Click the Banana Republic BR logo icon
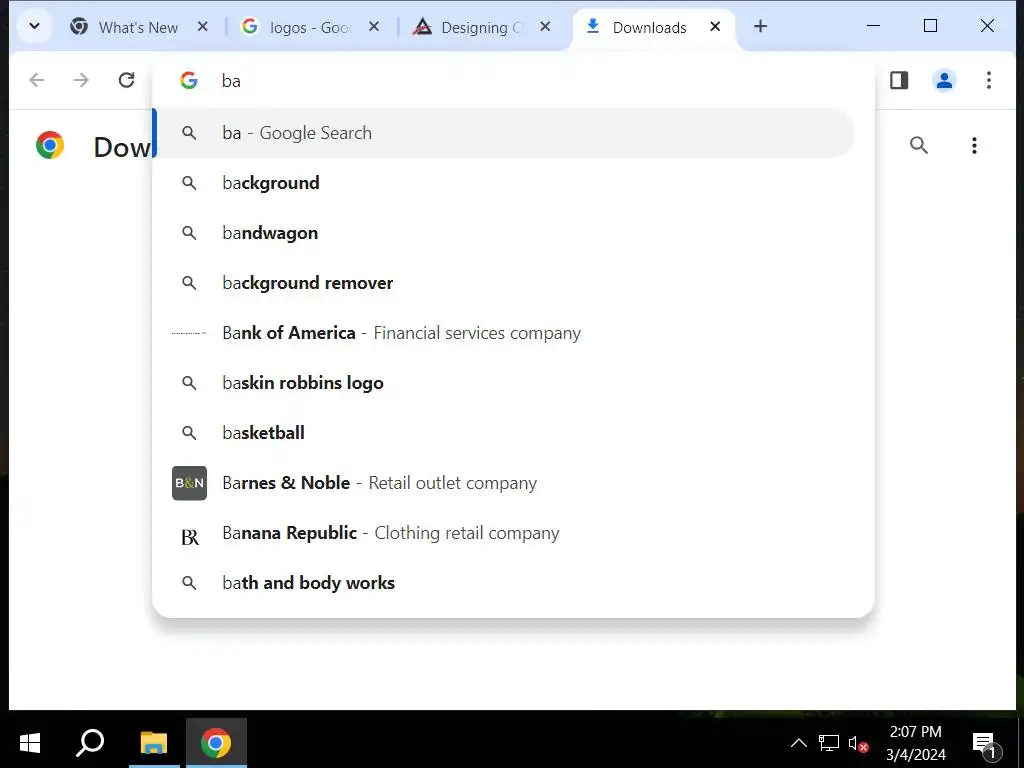The image size is (1024, 768). [x=189, y=537]
